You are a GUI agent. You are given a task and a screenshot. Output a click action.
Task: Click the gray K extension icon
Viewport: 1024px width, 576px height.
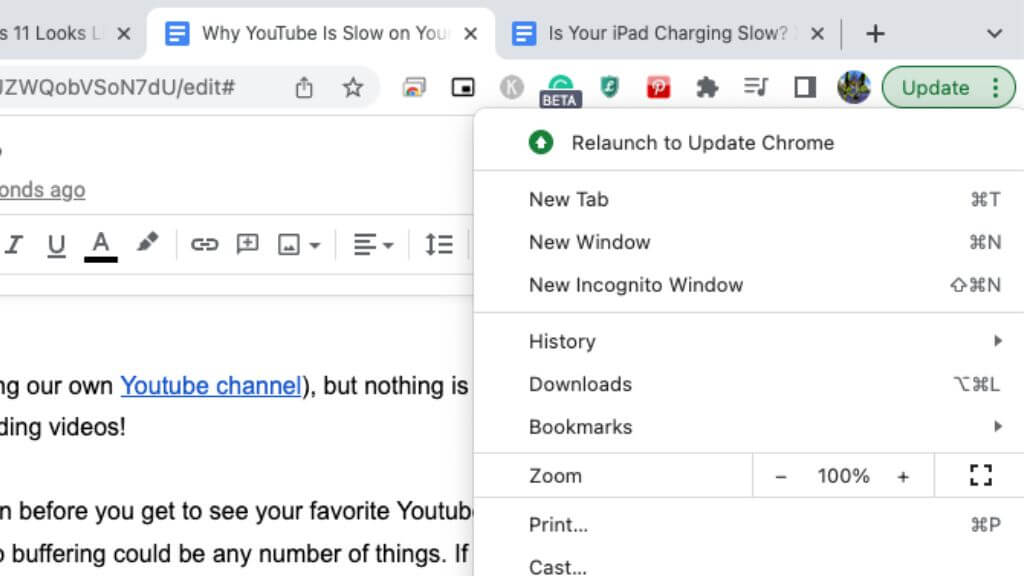coord(511,87)
